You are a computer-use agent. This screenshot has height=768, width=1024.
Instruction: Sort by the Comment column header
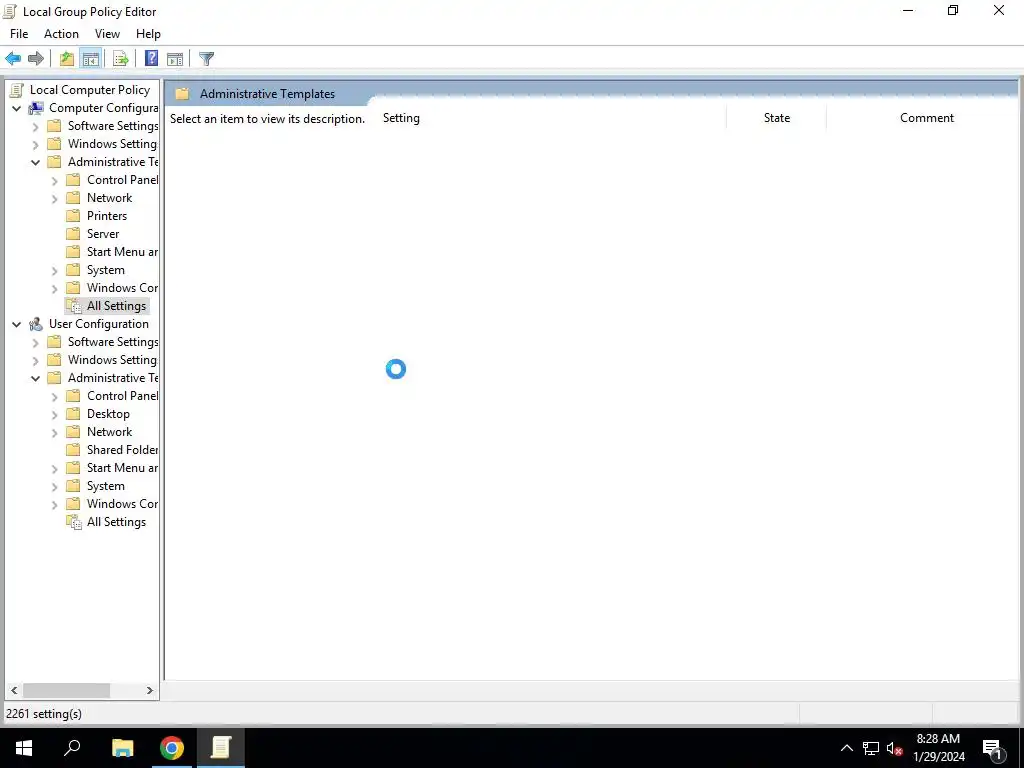(923, 118)
